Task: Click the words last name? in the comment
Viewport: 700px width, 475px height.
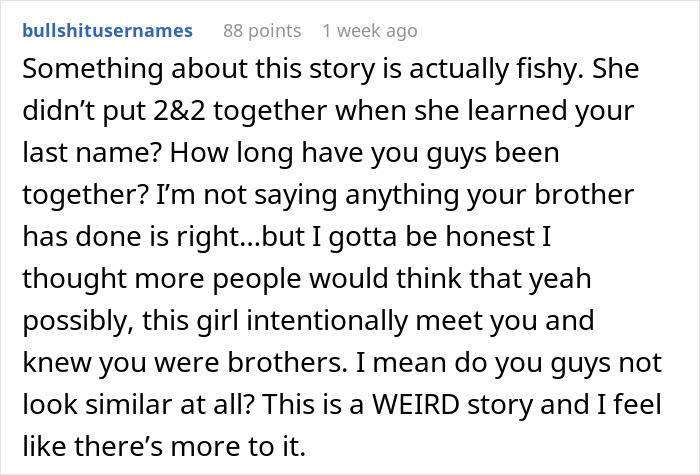Action: pos(92,153)
